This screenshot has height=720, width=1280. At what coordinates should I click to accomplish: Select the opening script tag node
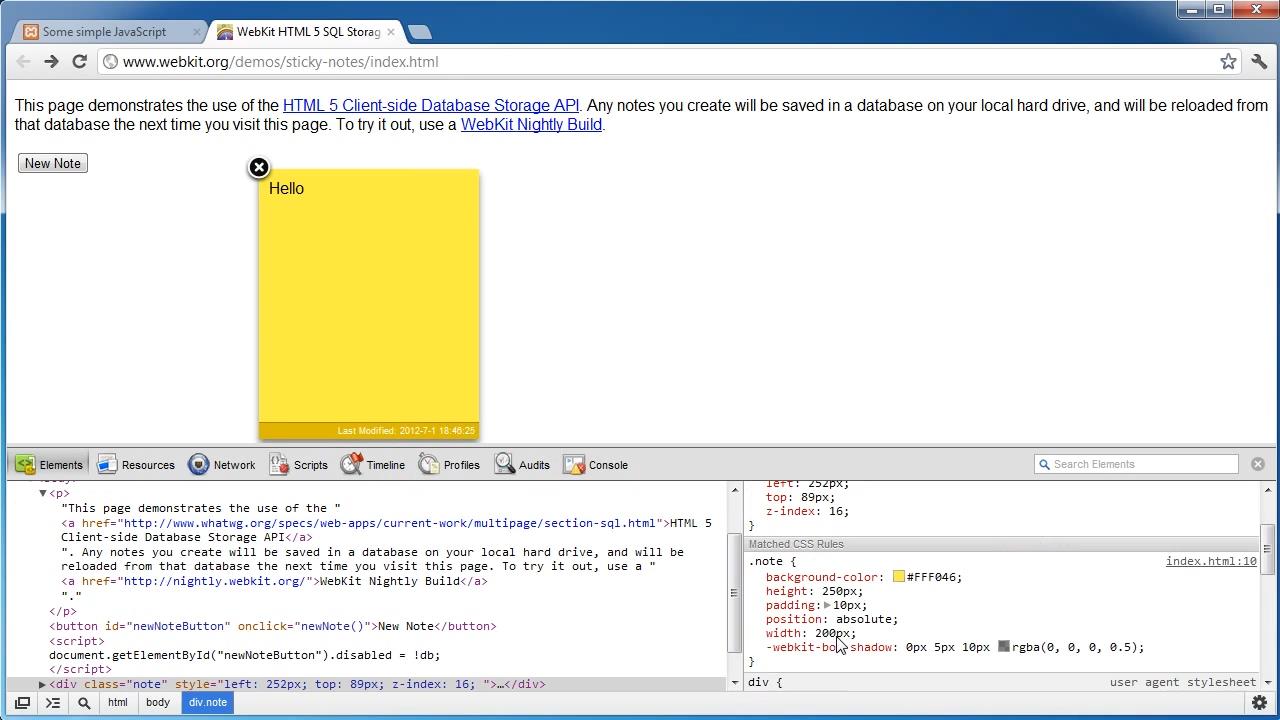click(x=77, y=641)
